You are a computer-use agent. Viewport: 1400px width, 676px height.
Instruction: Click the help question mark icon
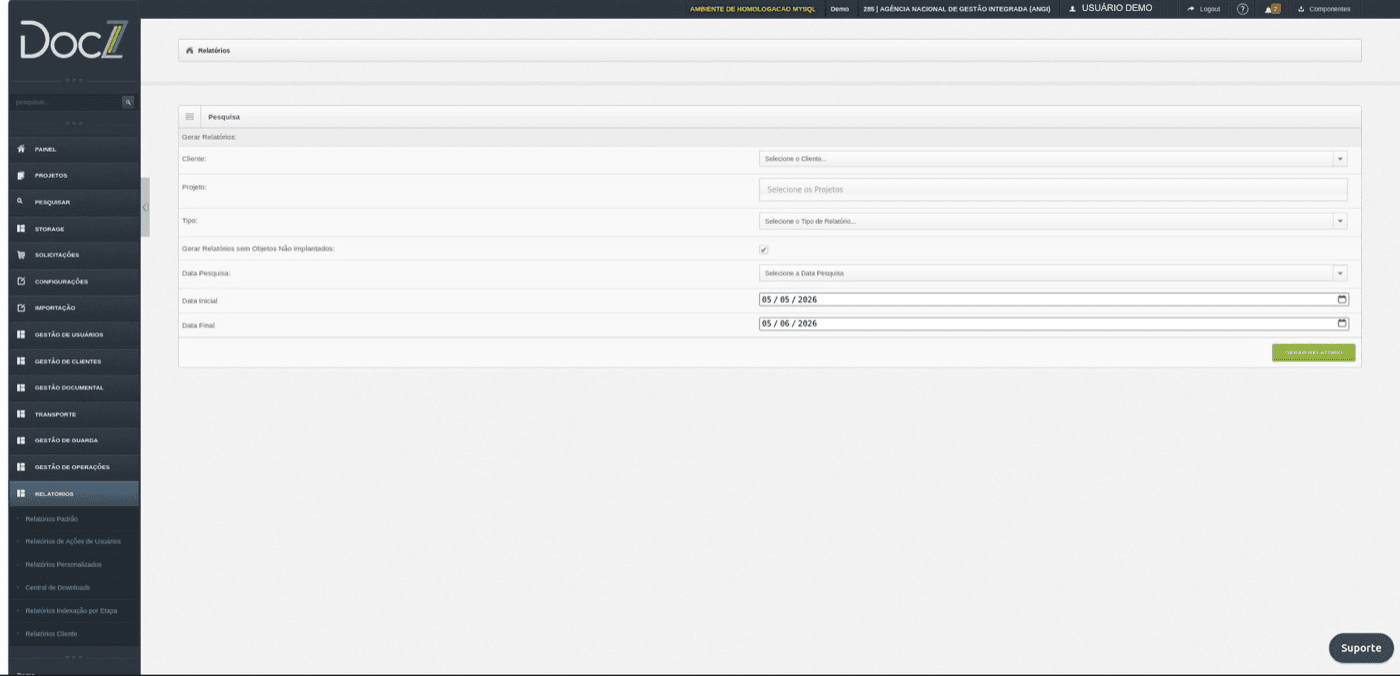(x=1242, y=9)
